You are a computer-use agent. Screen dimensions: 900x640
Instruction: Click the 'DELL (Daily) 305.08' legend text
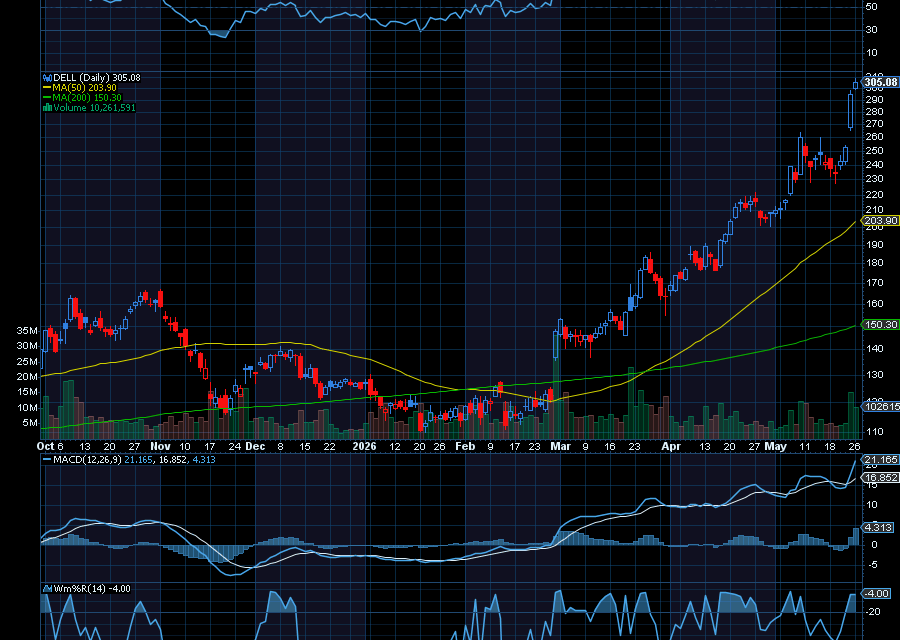point(96,77)
